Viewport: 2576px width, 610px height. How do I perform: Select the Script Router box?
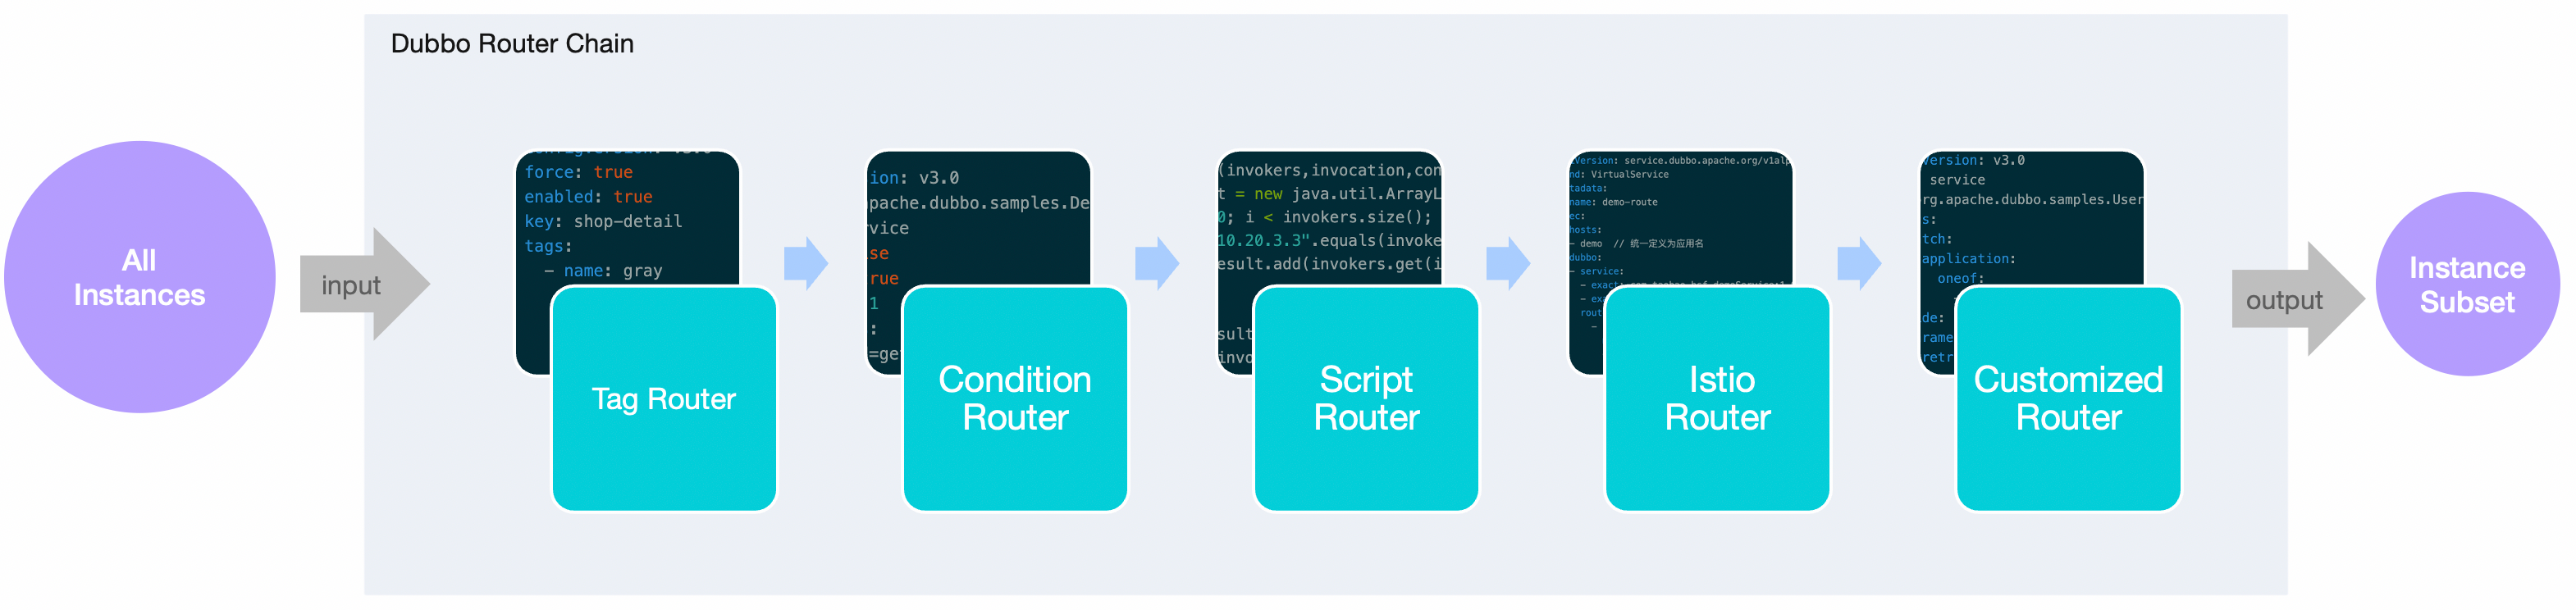coord(1366,399)
